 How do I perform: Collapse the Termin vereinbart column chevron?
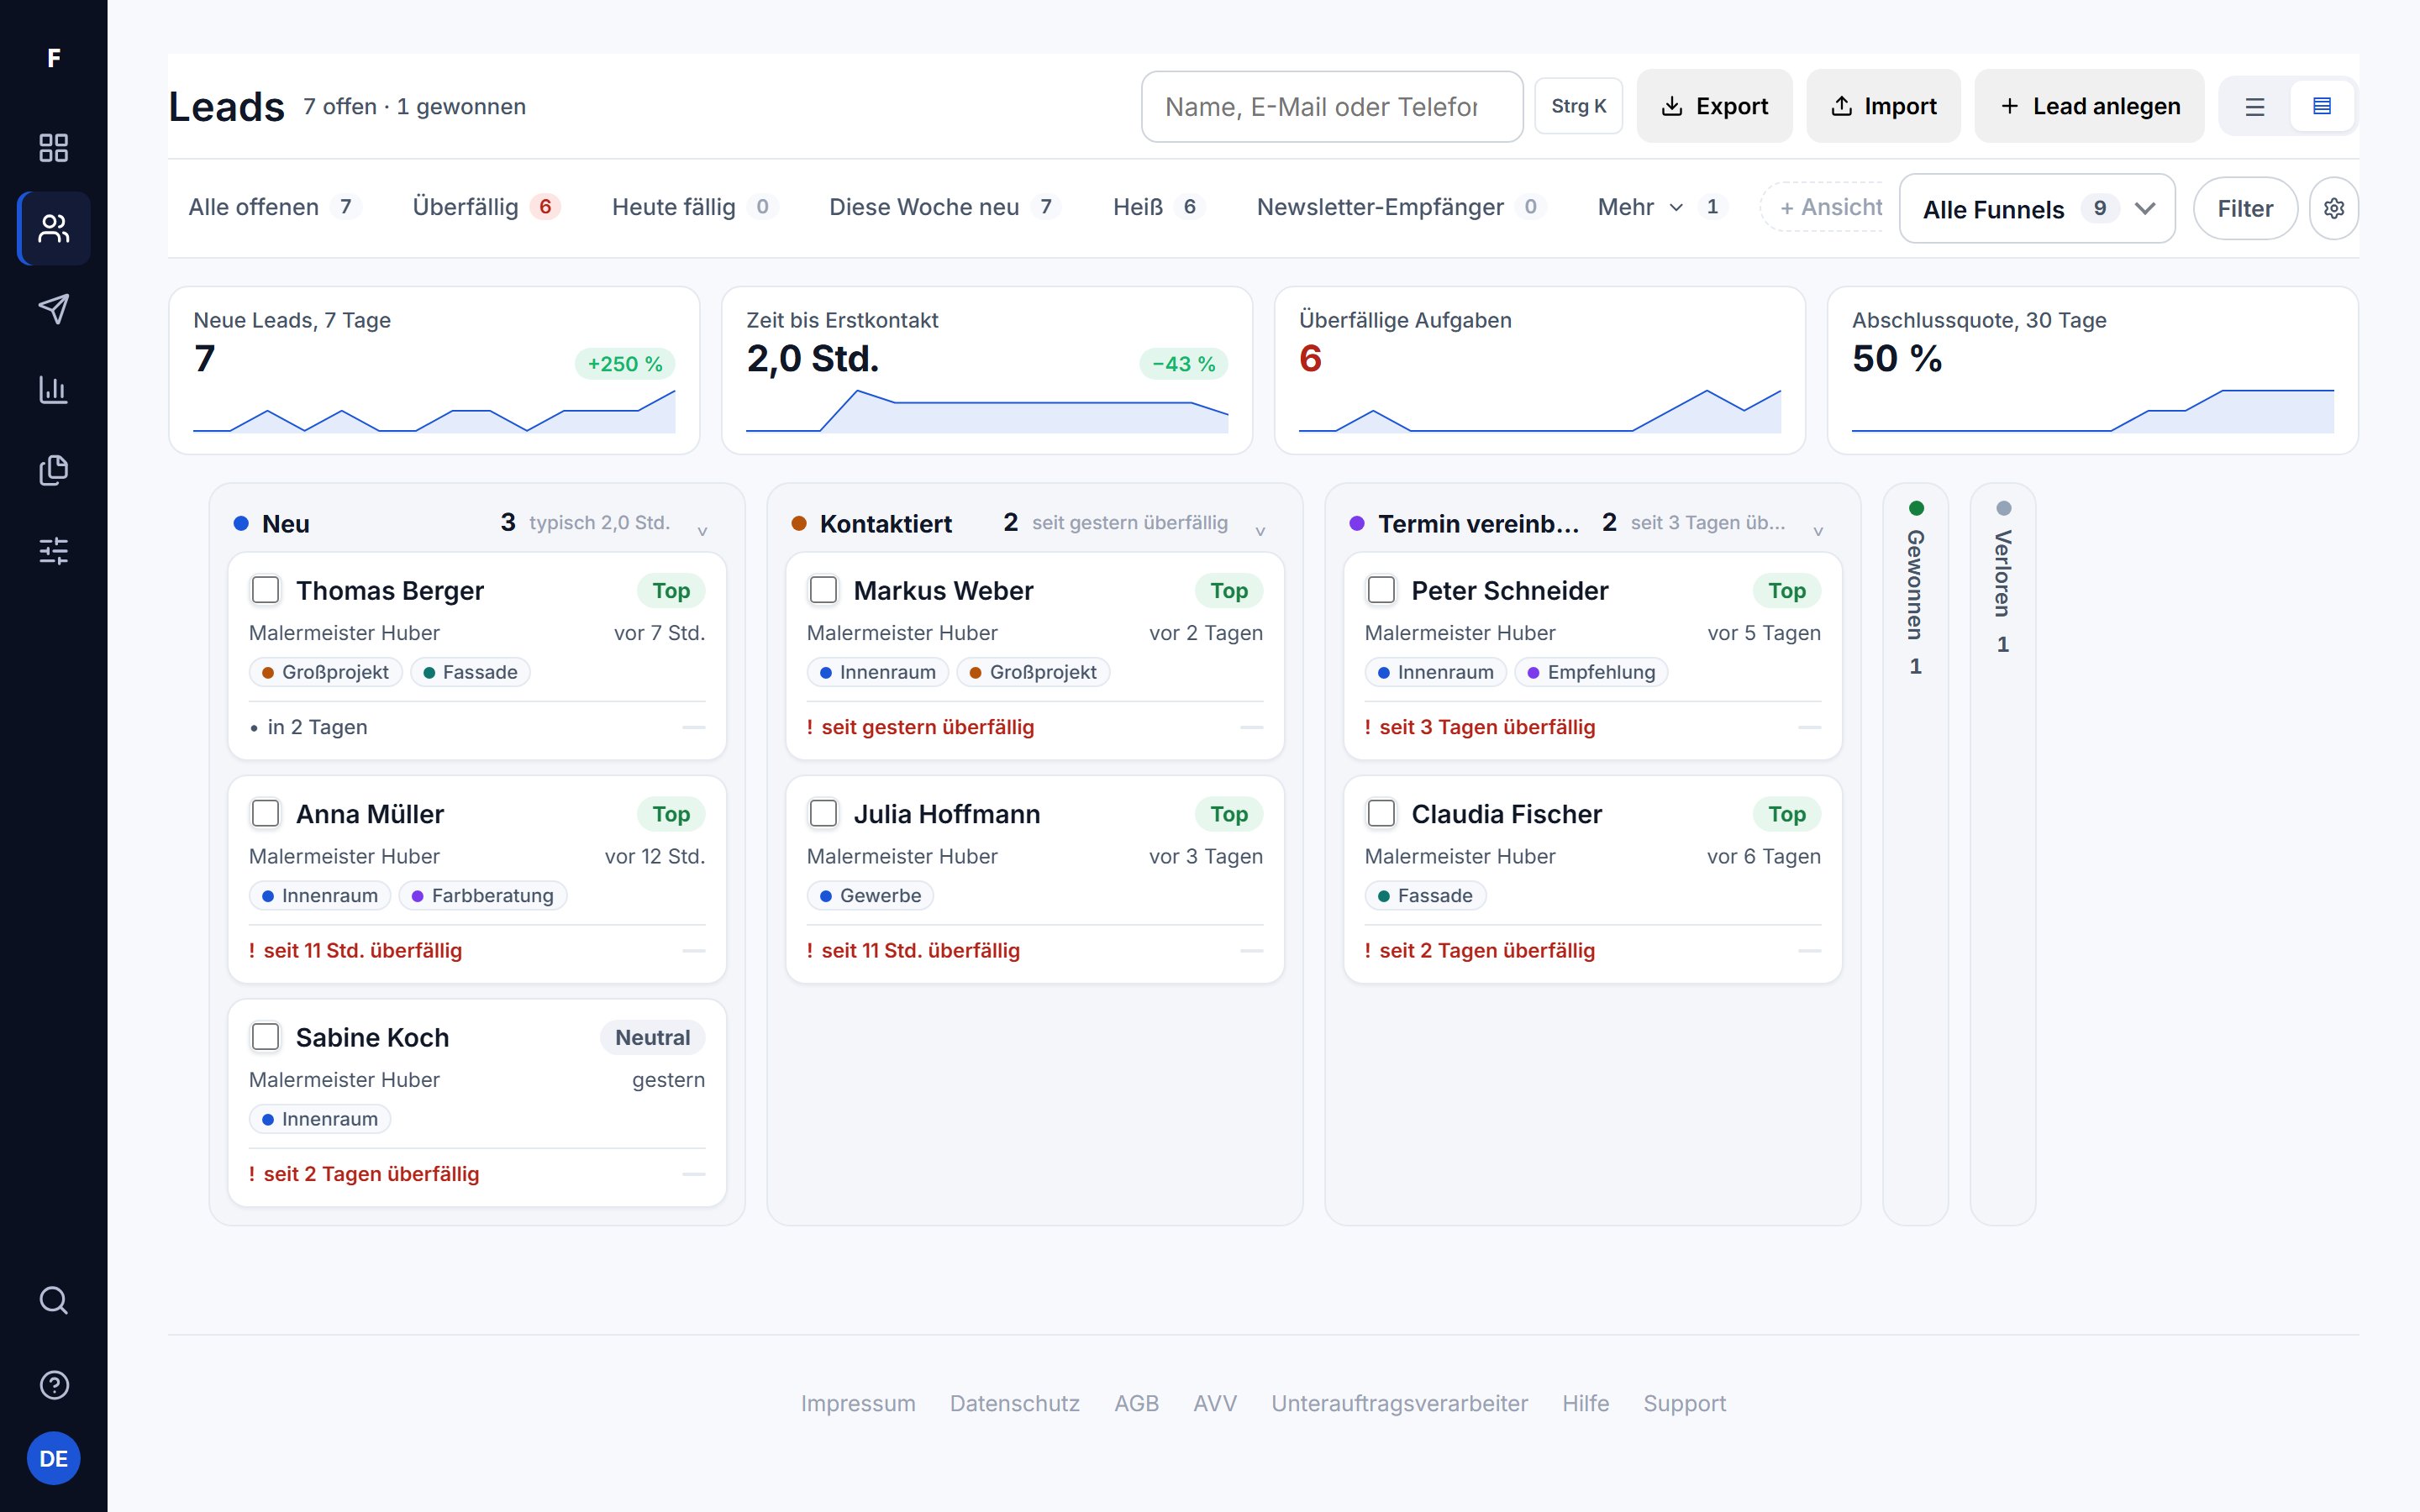[x=1818, y=530]
